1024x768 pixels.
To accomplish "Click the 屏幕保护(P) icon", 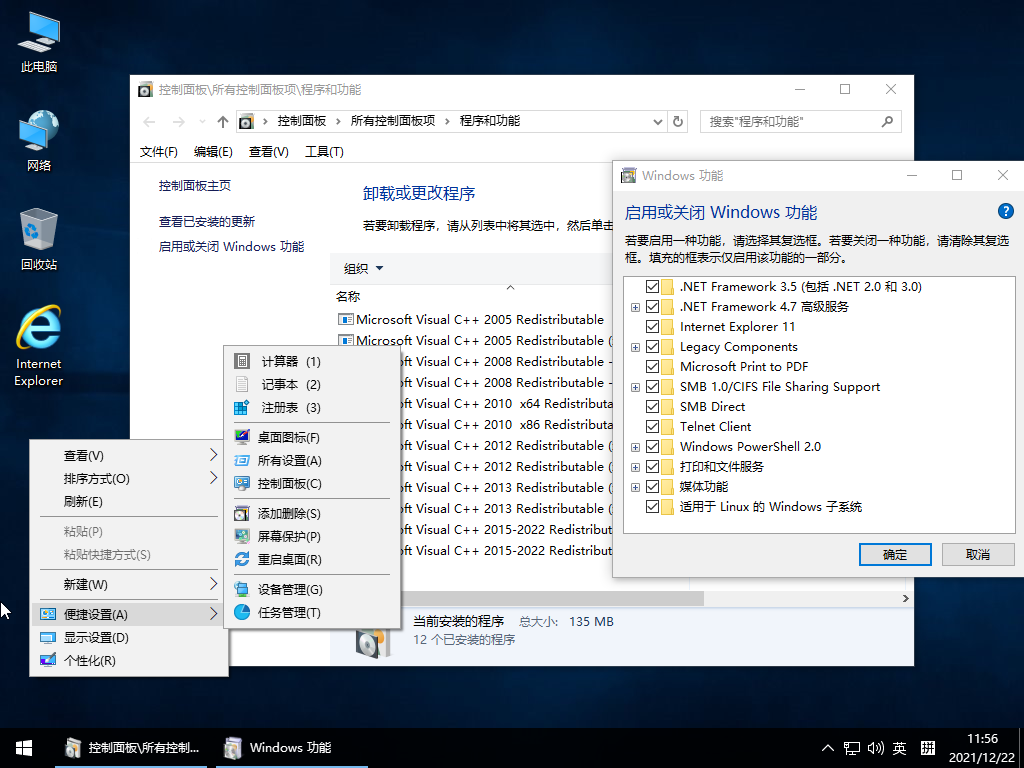I will (242, 536).
